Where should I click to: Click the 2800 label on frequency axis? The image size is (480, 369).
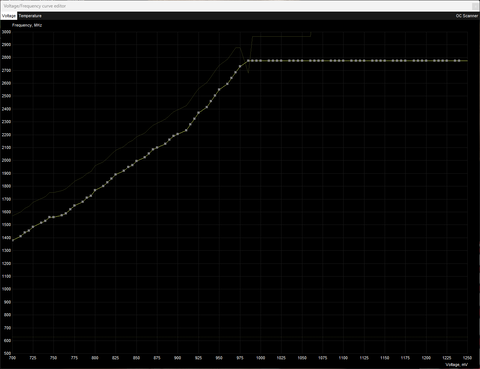[x=7, y=58]
